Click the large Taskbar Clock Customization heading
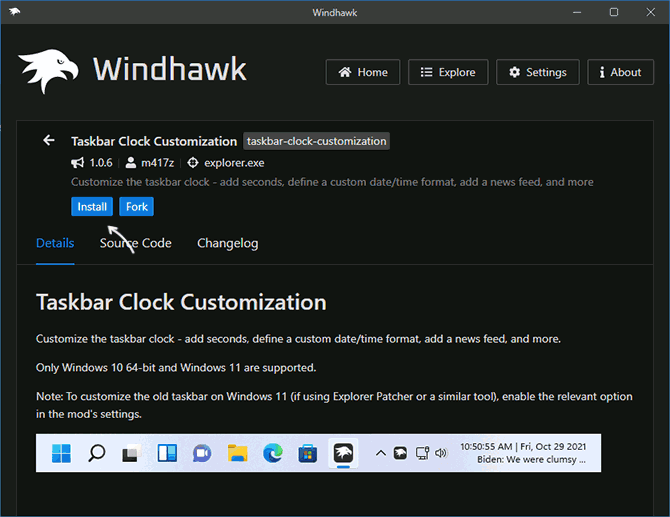 (181, 302)
